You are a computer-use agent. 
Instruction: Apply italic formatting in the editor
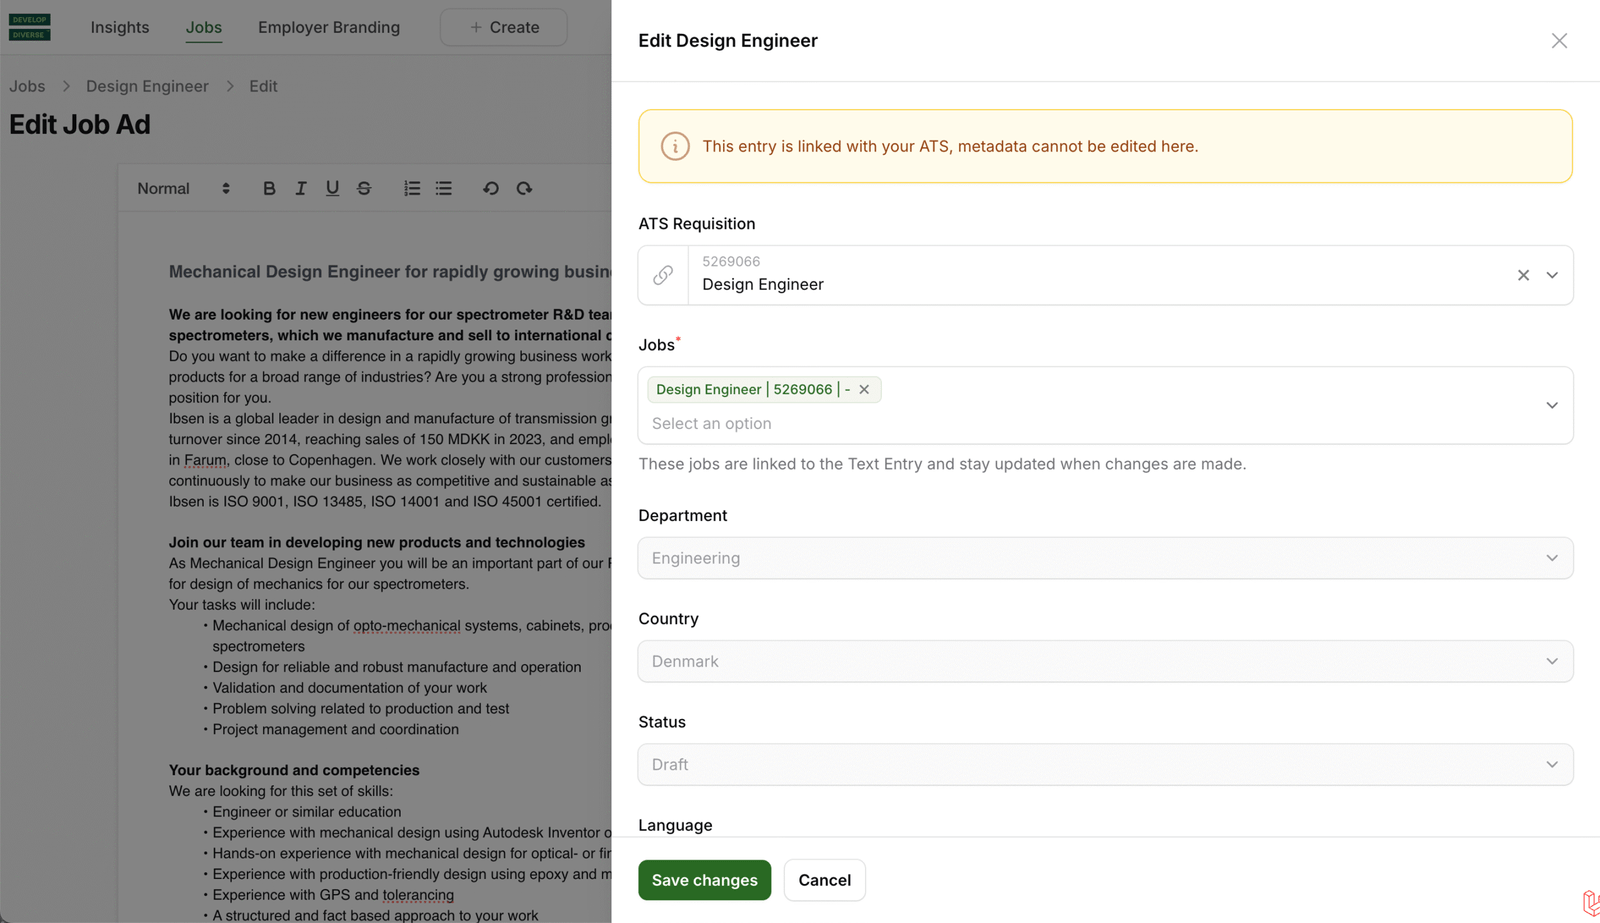300,188
